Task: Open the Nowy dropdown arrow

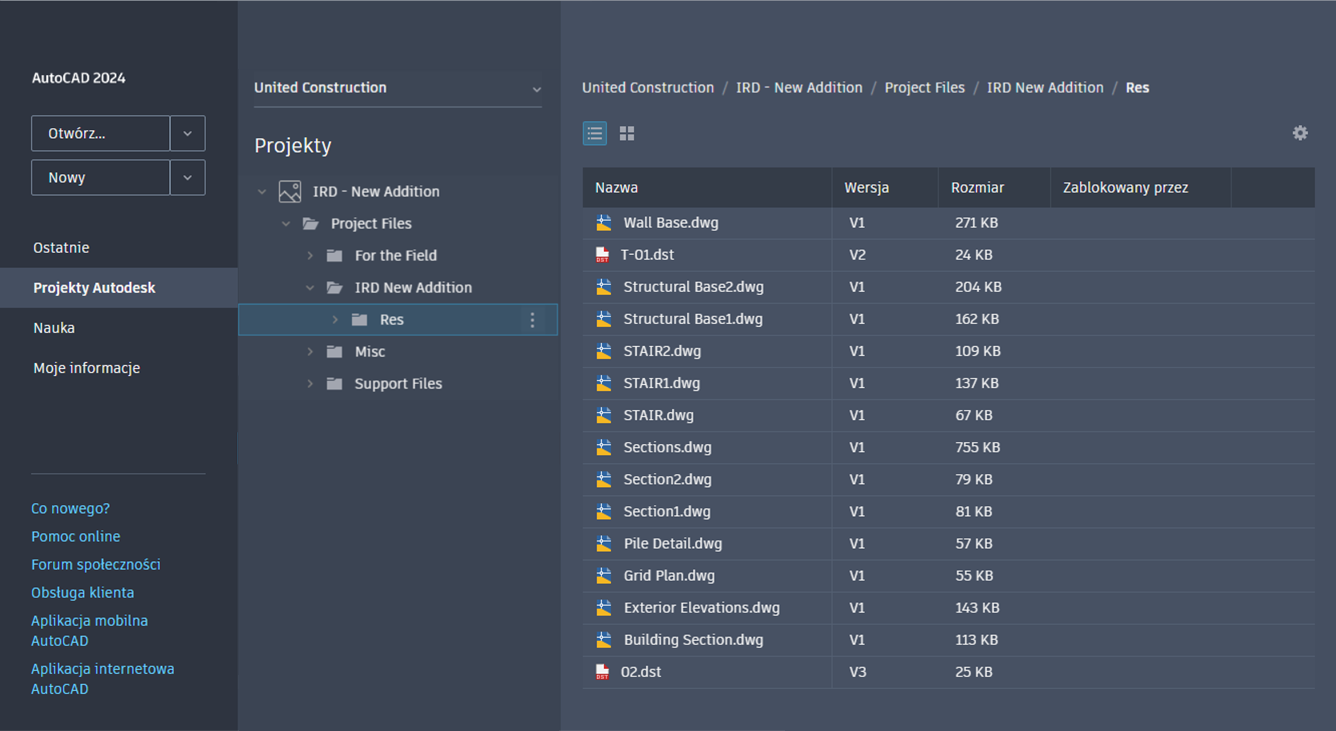Action: click(187, 177)
